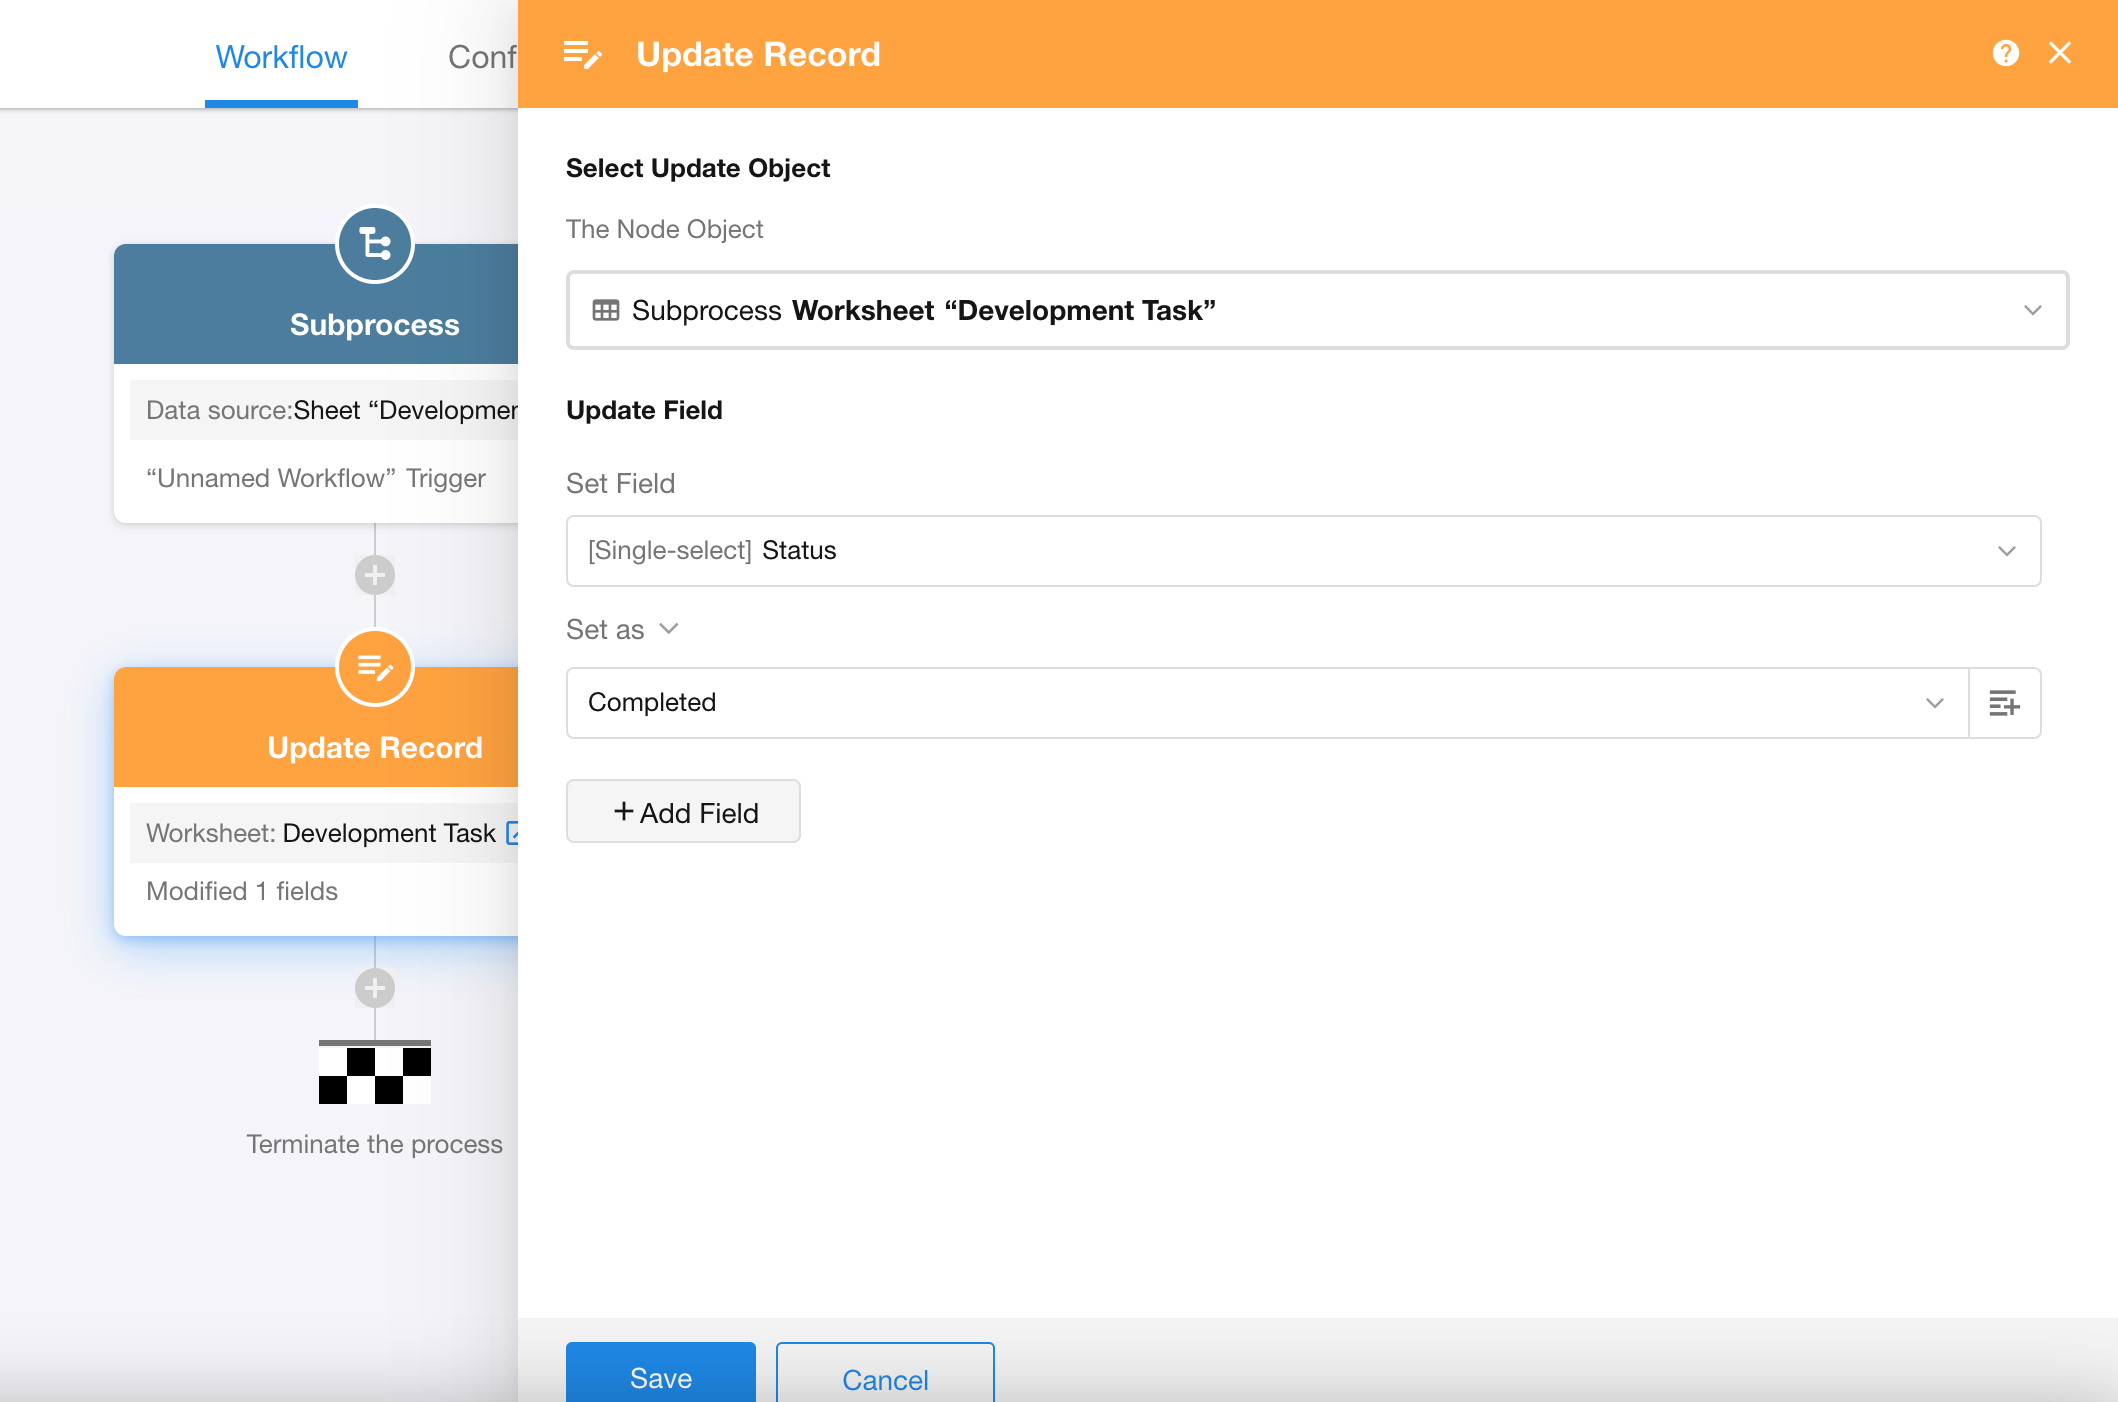Open dynamic field value selector icon
The image size is (2118, 1402).
coord(2004,703)
